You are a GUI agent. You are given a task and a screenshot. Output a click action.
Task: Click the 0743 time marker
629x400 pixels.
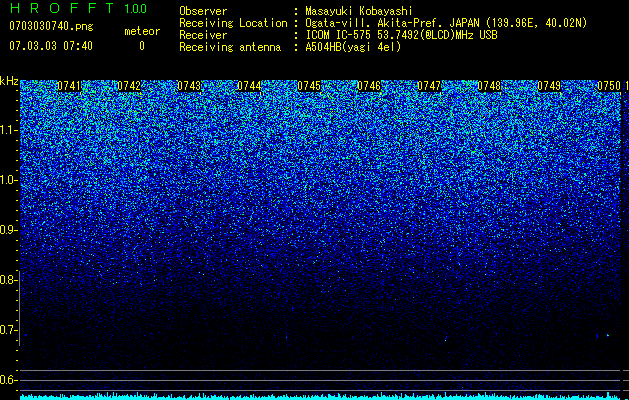(x=189, y=86)
